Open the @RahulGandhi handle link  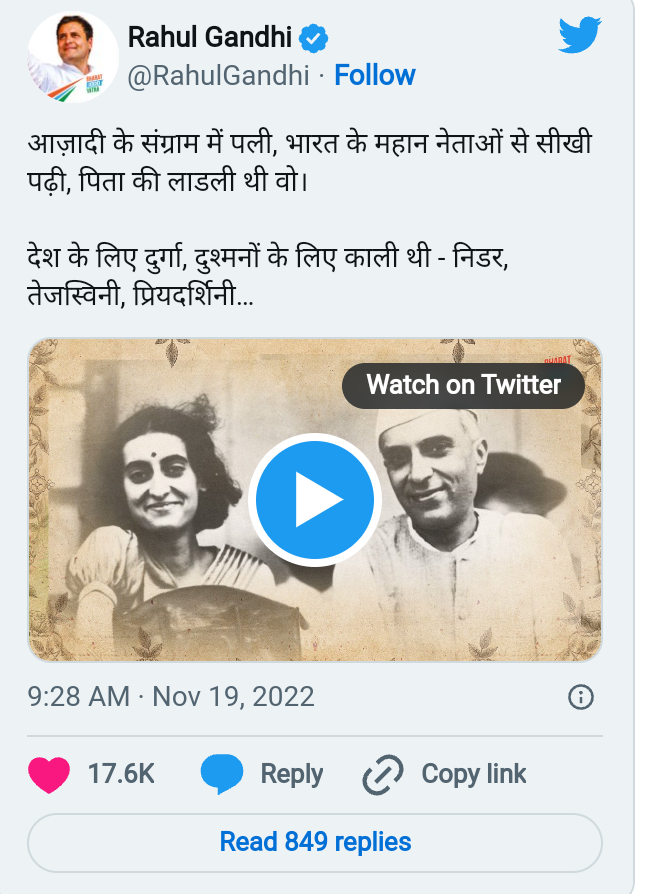pos(218,75)
